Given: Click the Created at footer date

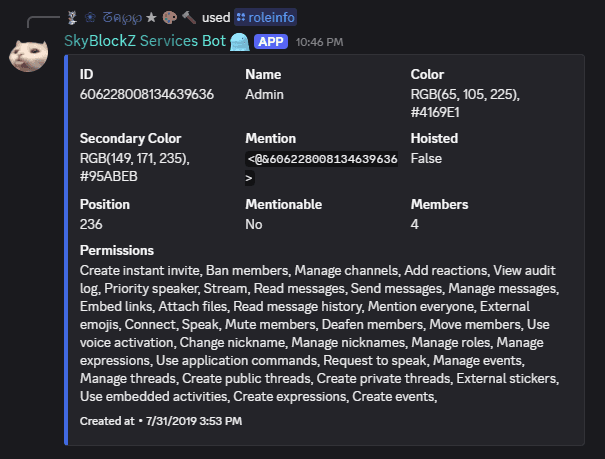Looking at the screenshot, I should [161, 421].
